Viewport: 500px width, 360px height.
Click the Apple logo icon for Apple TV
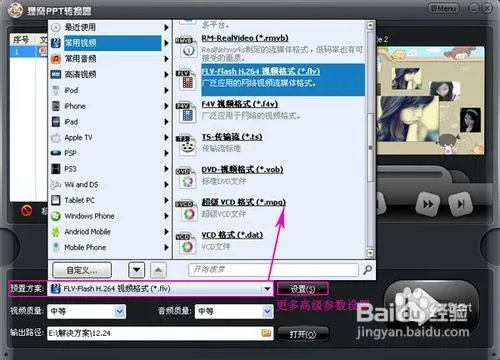(x=56, y=137)
